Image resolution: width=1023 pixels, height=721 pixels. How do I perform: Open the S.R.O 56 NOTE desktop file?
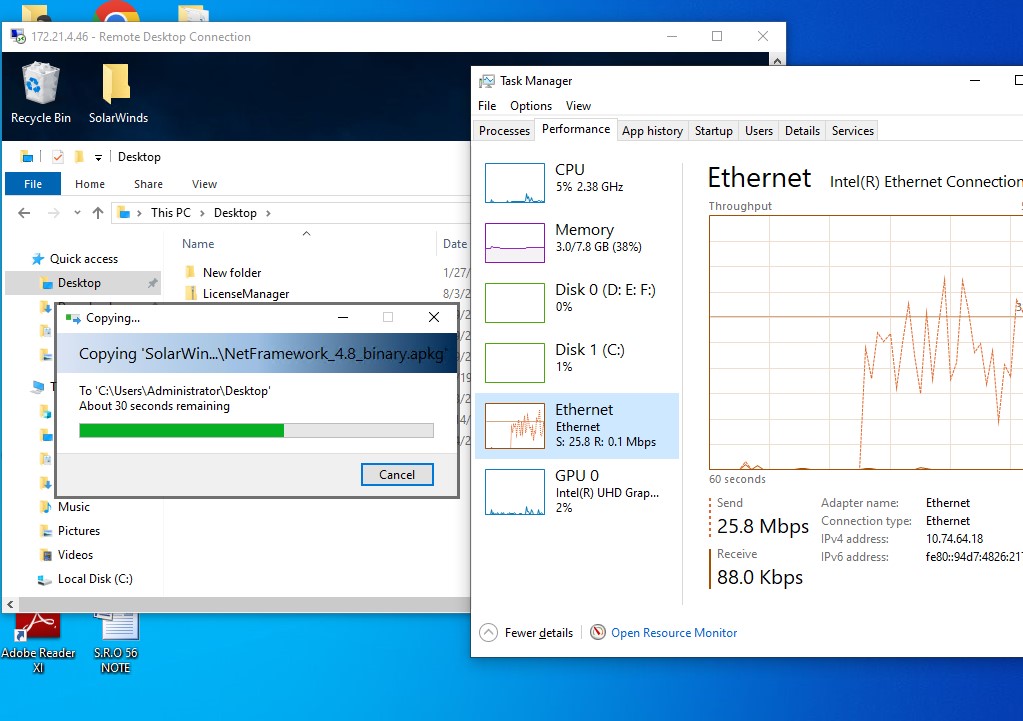pyautogui.click(x=115, y=643)
